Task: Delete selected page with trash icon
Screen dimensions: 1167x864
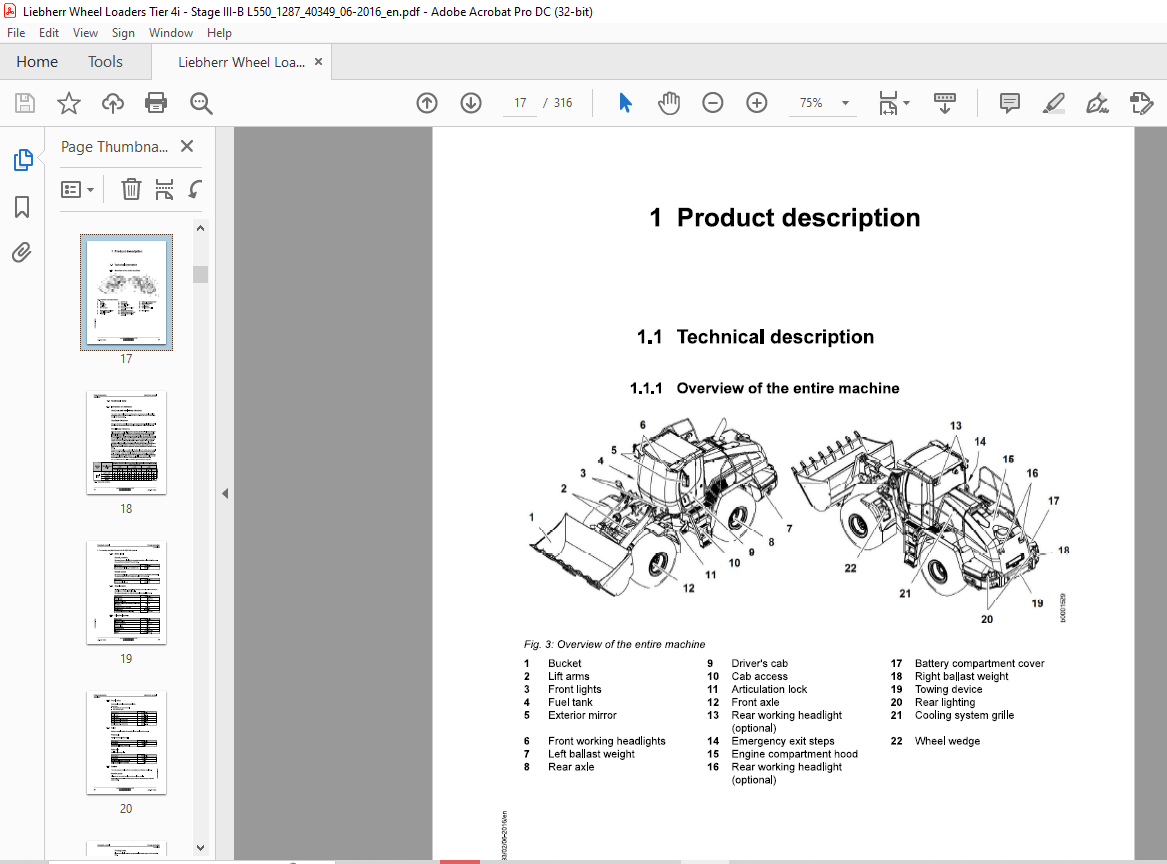Action: (131, 189)
